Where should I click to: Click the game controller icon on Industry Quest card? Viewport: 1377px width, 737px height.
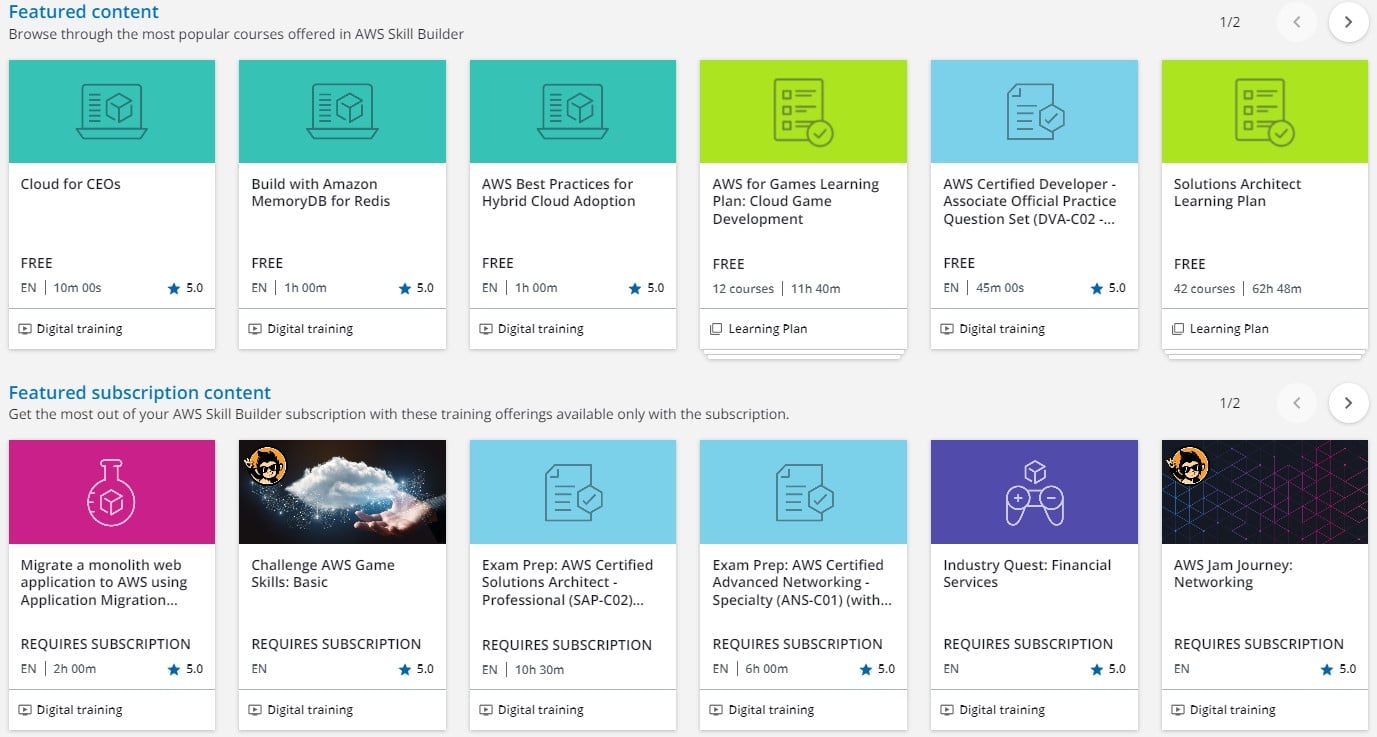1034,492
